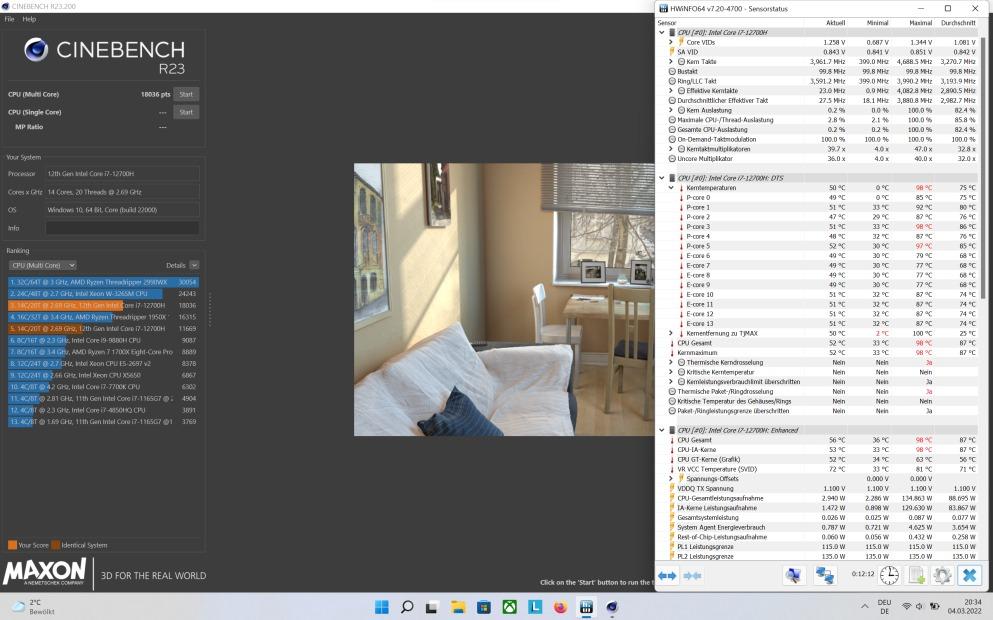Click Minimal column header in HWiNFO
The height and width of the screenshot is (620, 993).
pos(877,23)
